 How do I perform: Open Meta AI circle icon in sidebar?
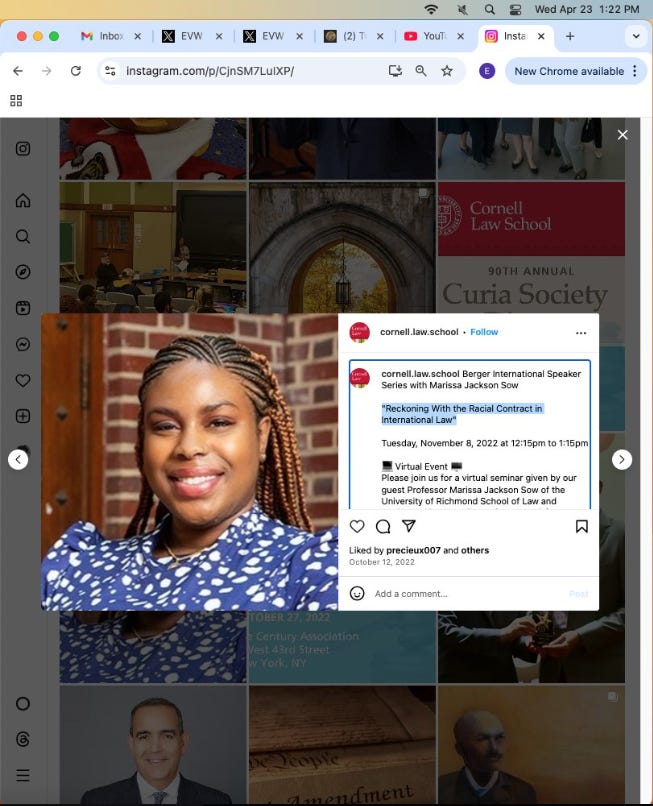pyautogui.click(x=23, y=703)
